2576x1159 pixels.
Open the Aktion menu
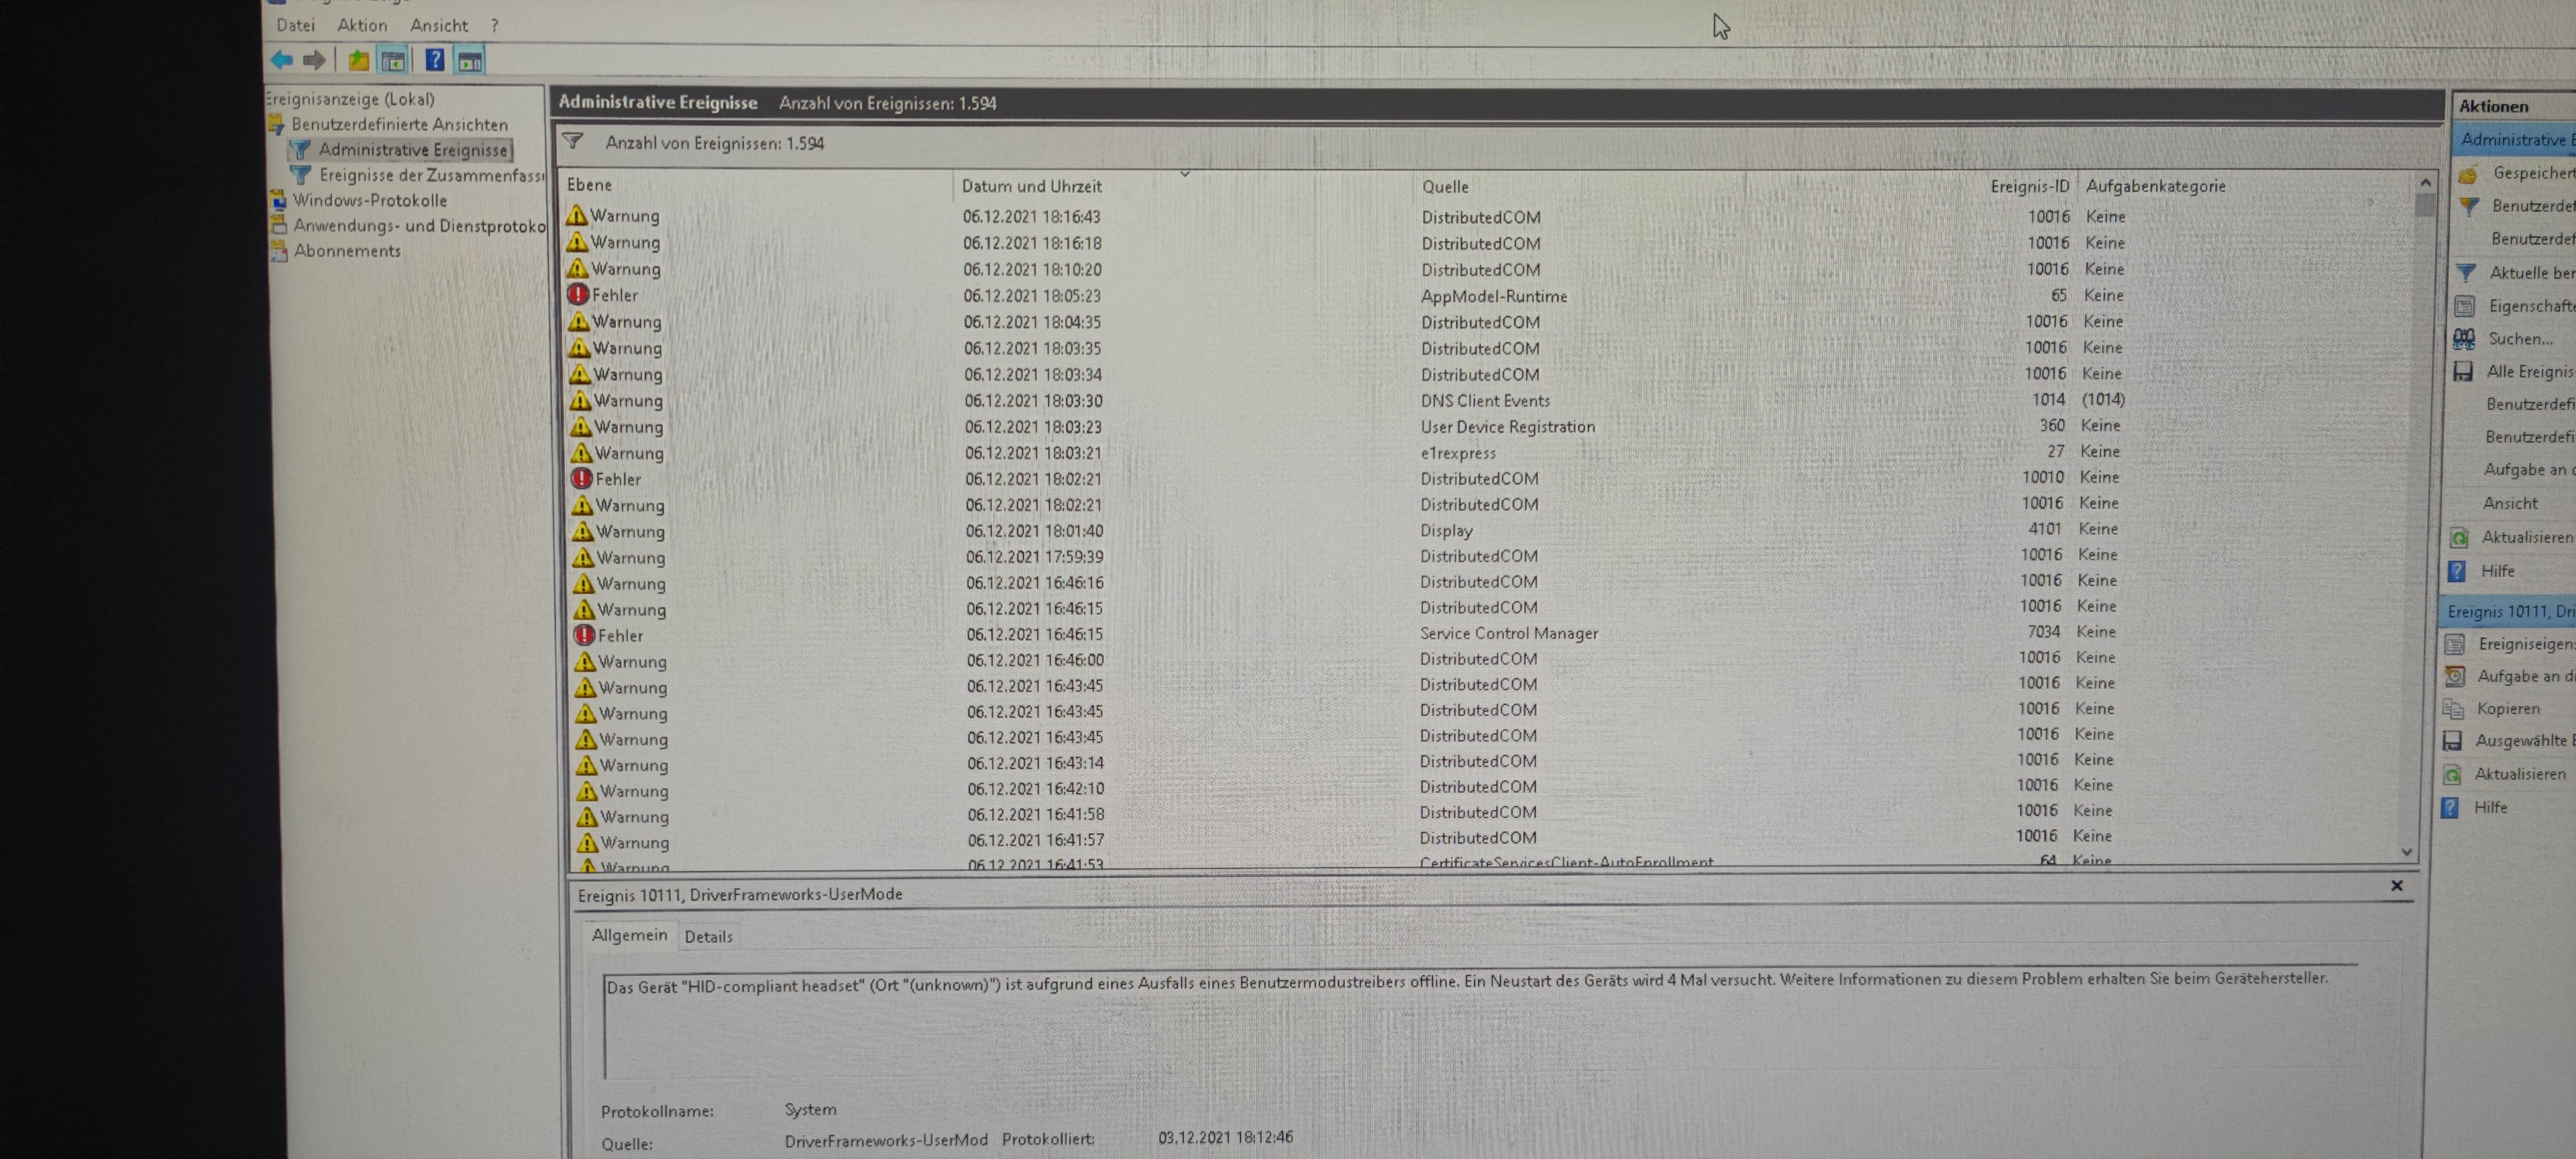(362, 25)
